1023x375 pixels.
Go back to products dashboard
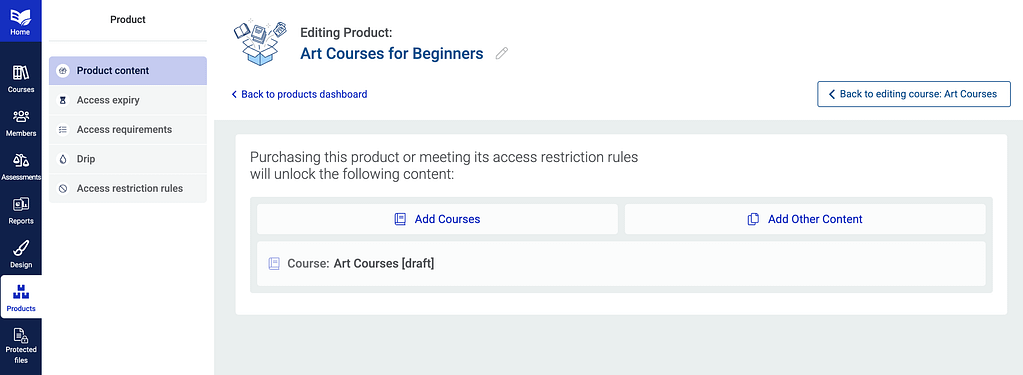pyautogui.click(x=299, y=95)
